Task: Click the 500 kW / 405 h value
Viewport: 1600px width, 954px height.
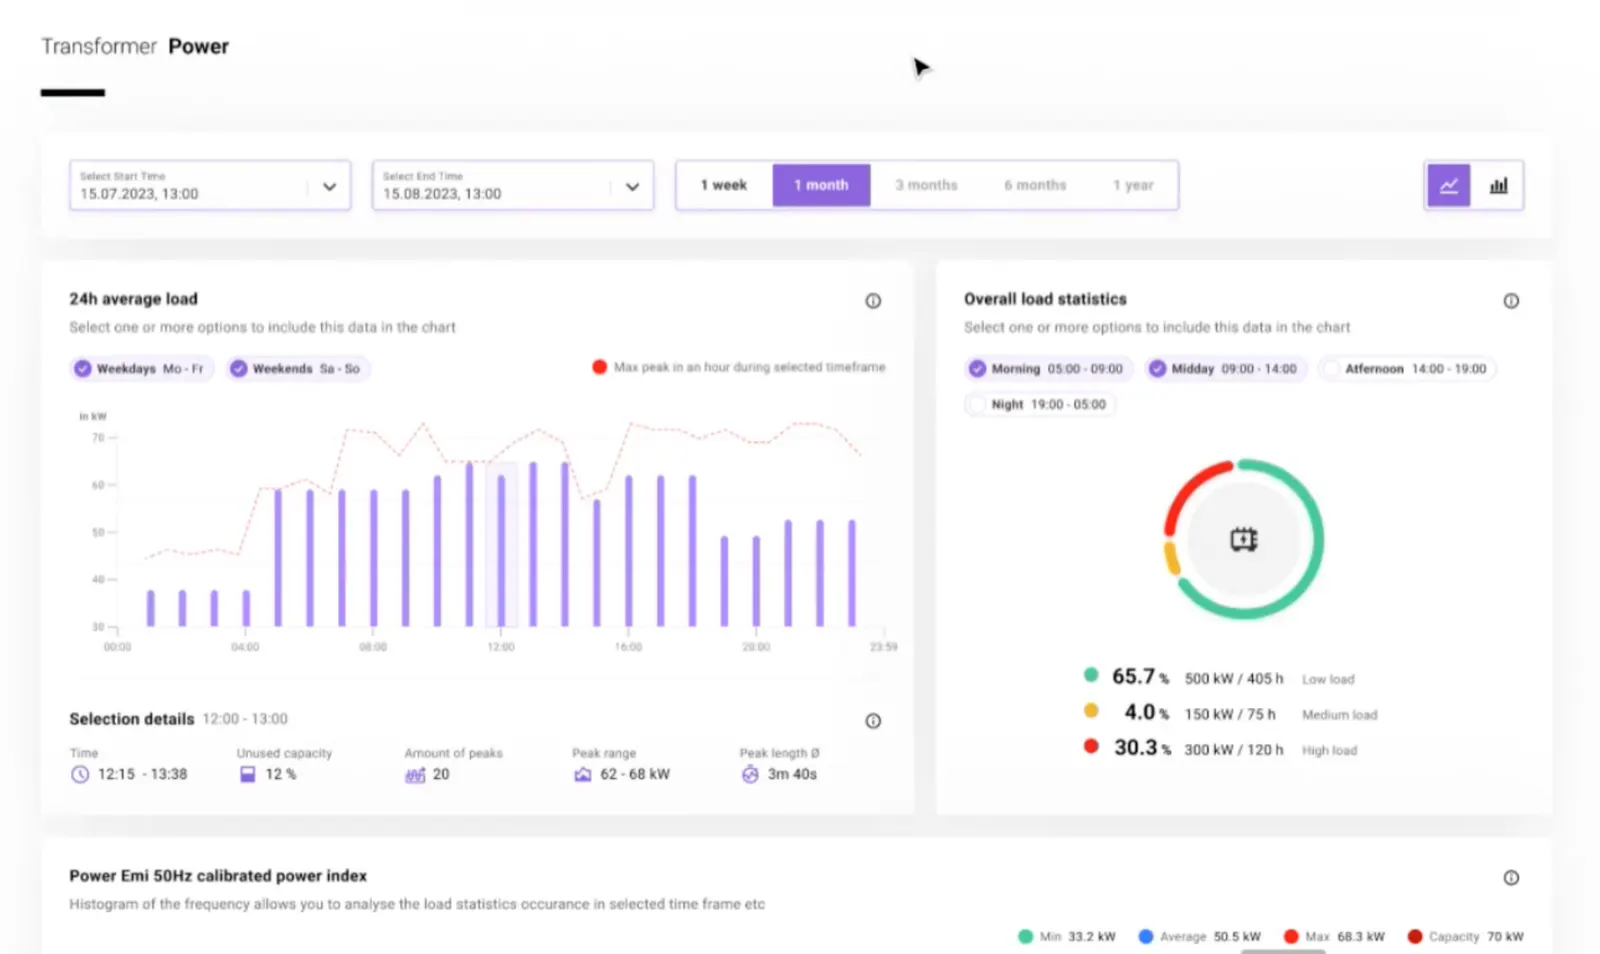Action: click(1234, 679)
